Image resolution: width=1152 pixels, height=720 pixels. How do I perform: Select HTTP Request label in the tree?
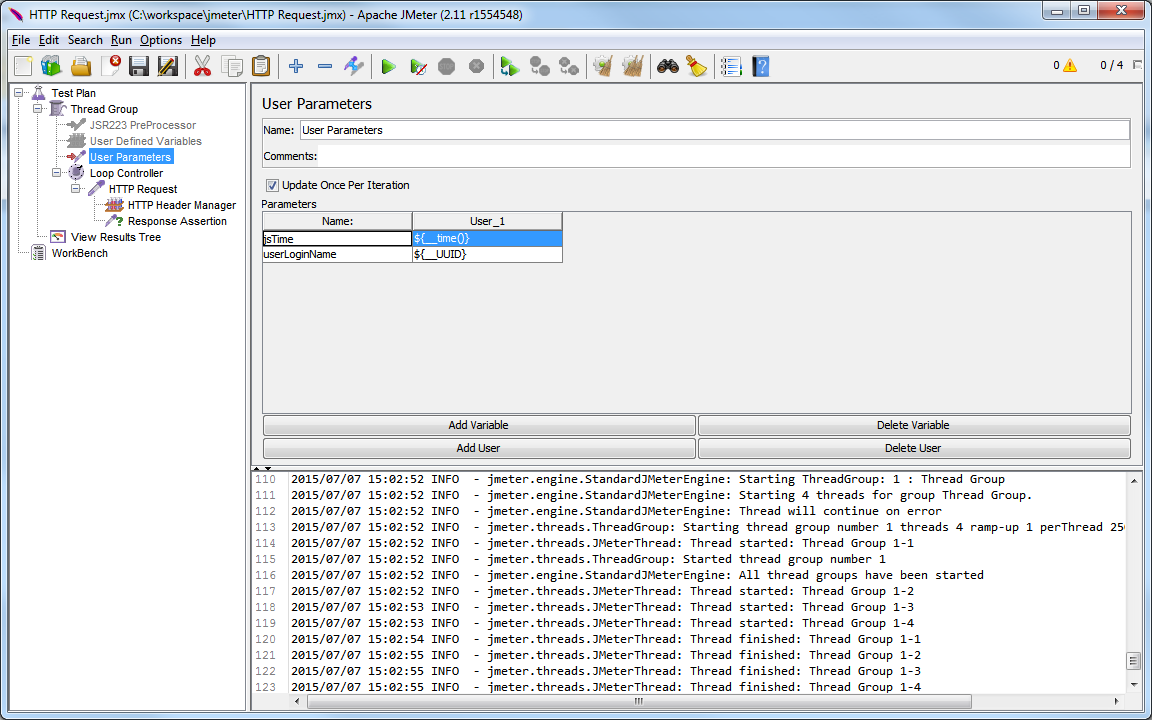pyautogui.click(x=143, y=190)
